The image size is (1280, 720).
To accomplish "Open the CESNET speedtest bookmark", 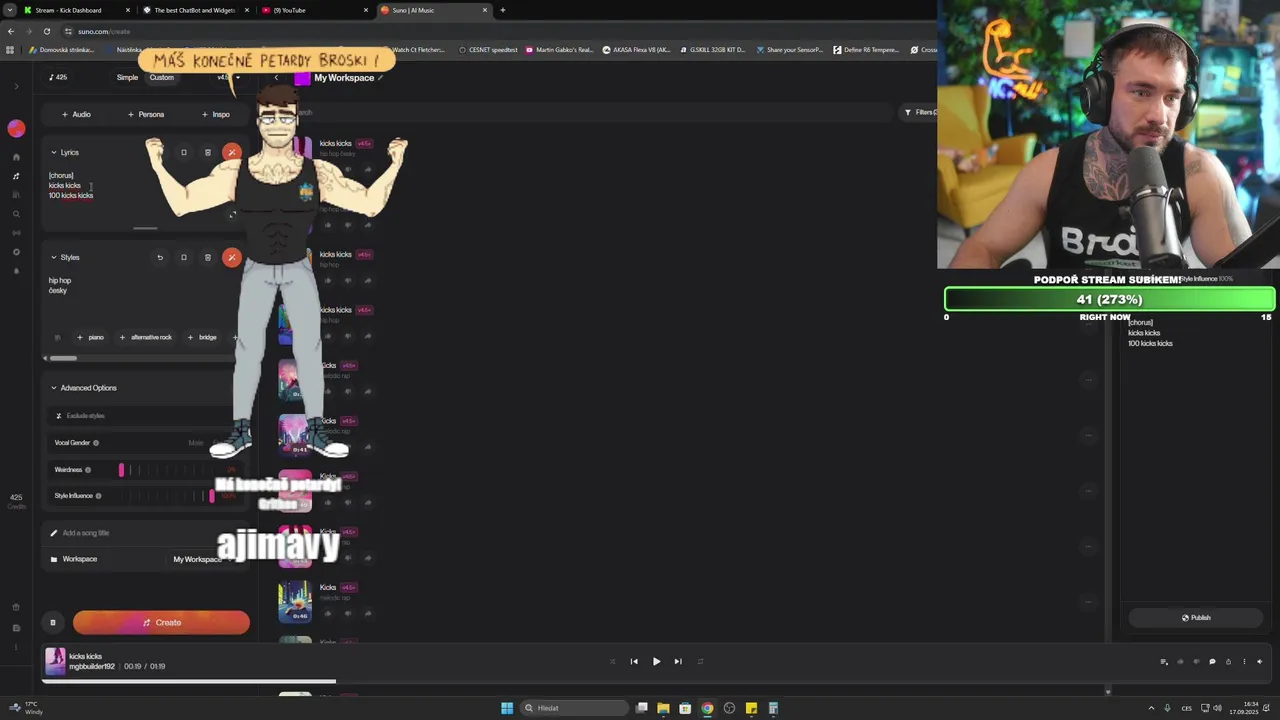I will pyautogui.click(x=489, y=50).
